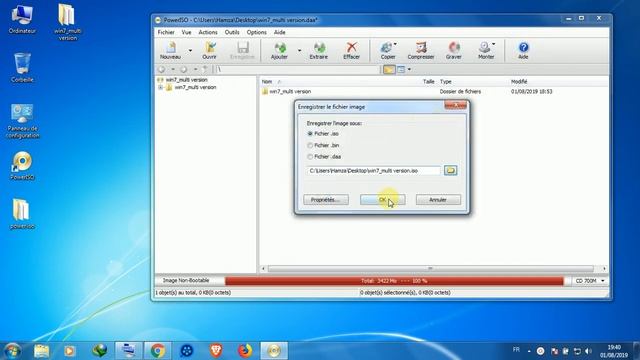Click the Ajouter toolbar icon
Viewport: 640px width, 360px height.
pos(280,51)
